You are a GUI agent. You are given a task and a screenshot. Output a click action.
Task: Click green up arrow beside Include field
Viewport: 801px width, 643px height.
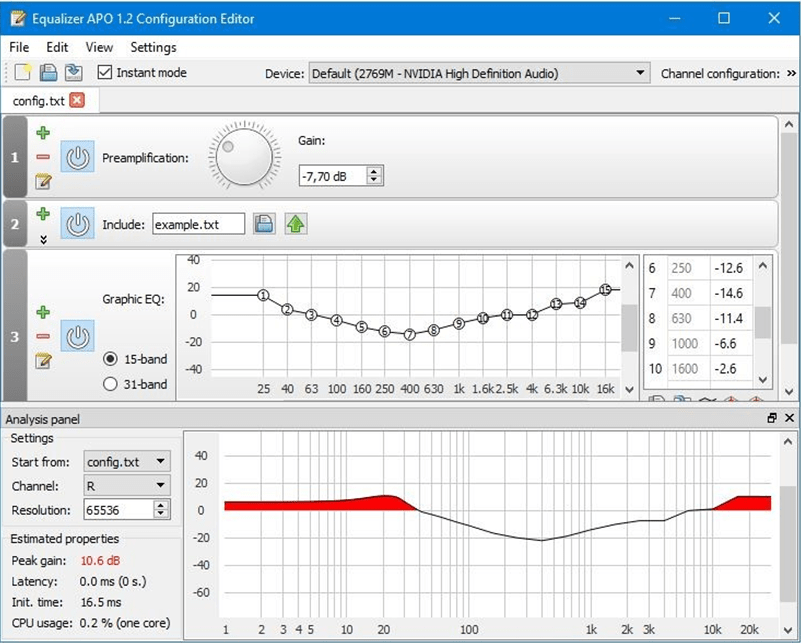click(x=296, y=224)
